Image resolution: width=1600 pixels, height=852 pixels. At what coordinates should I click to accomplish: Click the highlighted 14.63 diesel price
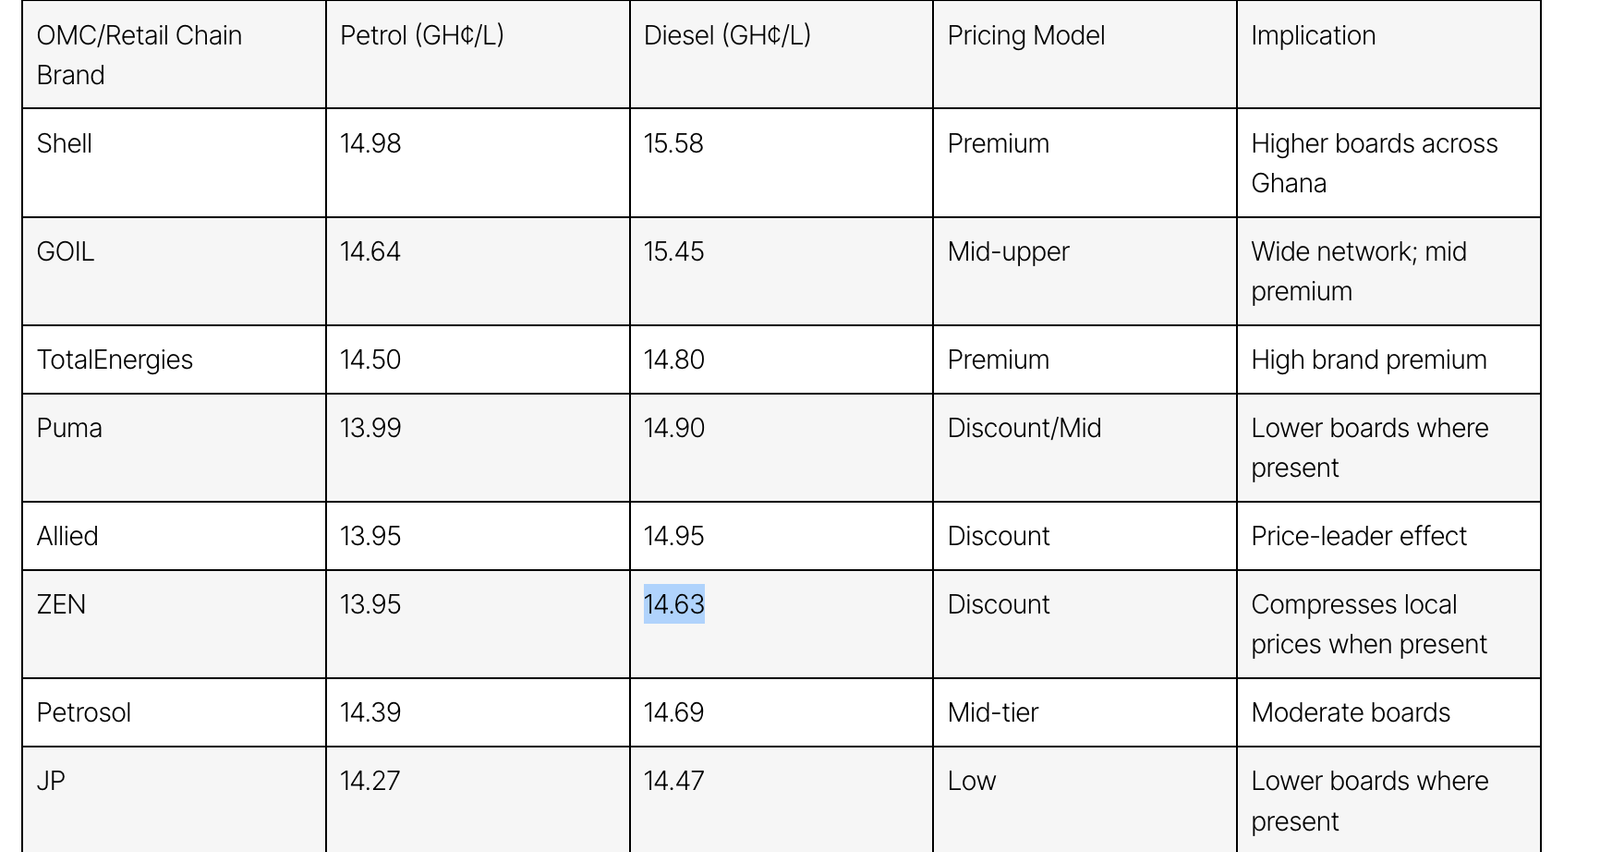[x=674, y=604]
